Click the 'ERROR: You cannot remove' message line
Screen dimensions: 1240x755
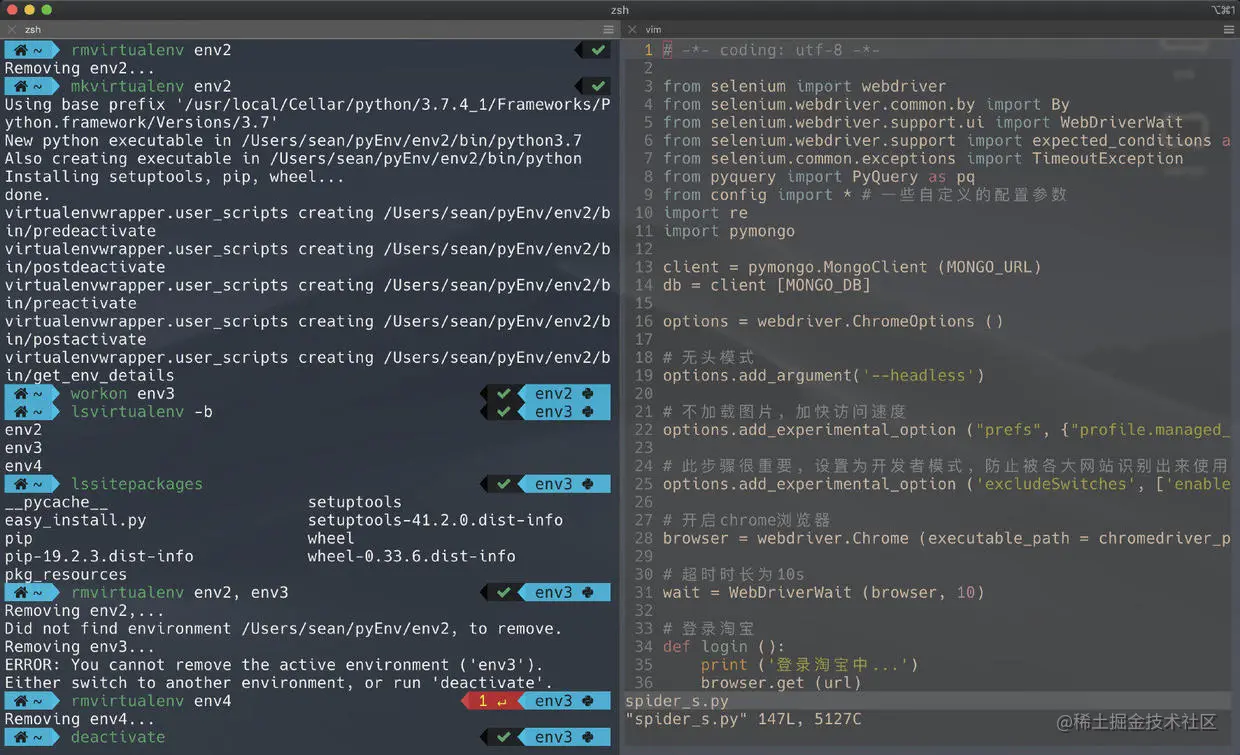pos(274,665)
